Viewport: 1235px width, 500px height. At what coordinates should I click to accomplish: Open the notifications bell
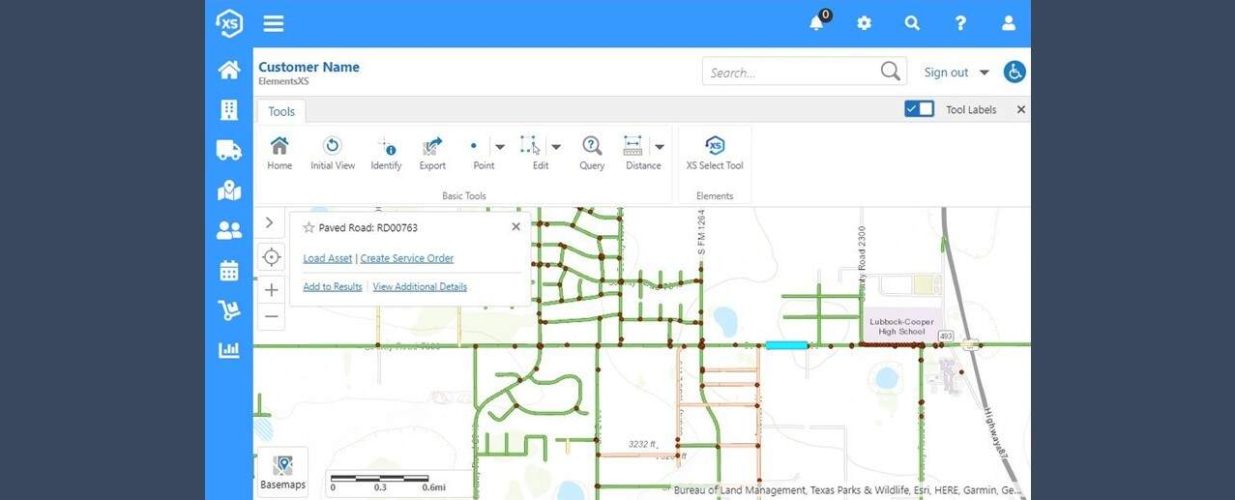click(x=817, y=23)
